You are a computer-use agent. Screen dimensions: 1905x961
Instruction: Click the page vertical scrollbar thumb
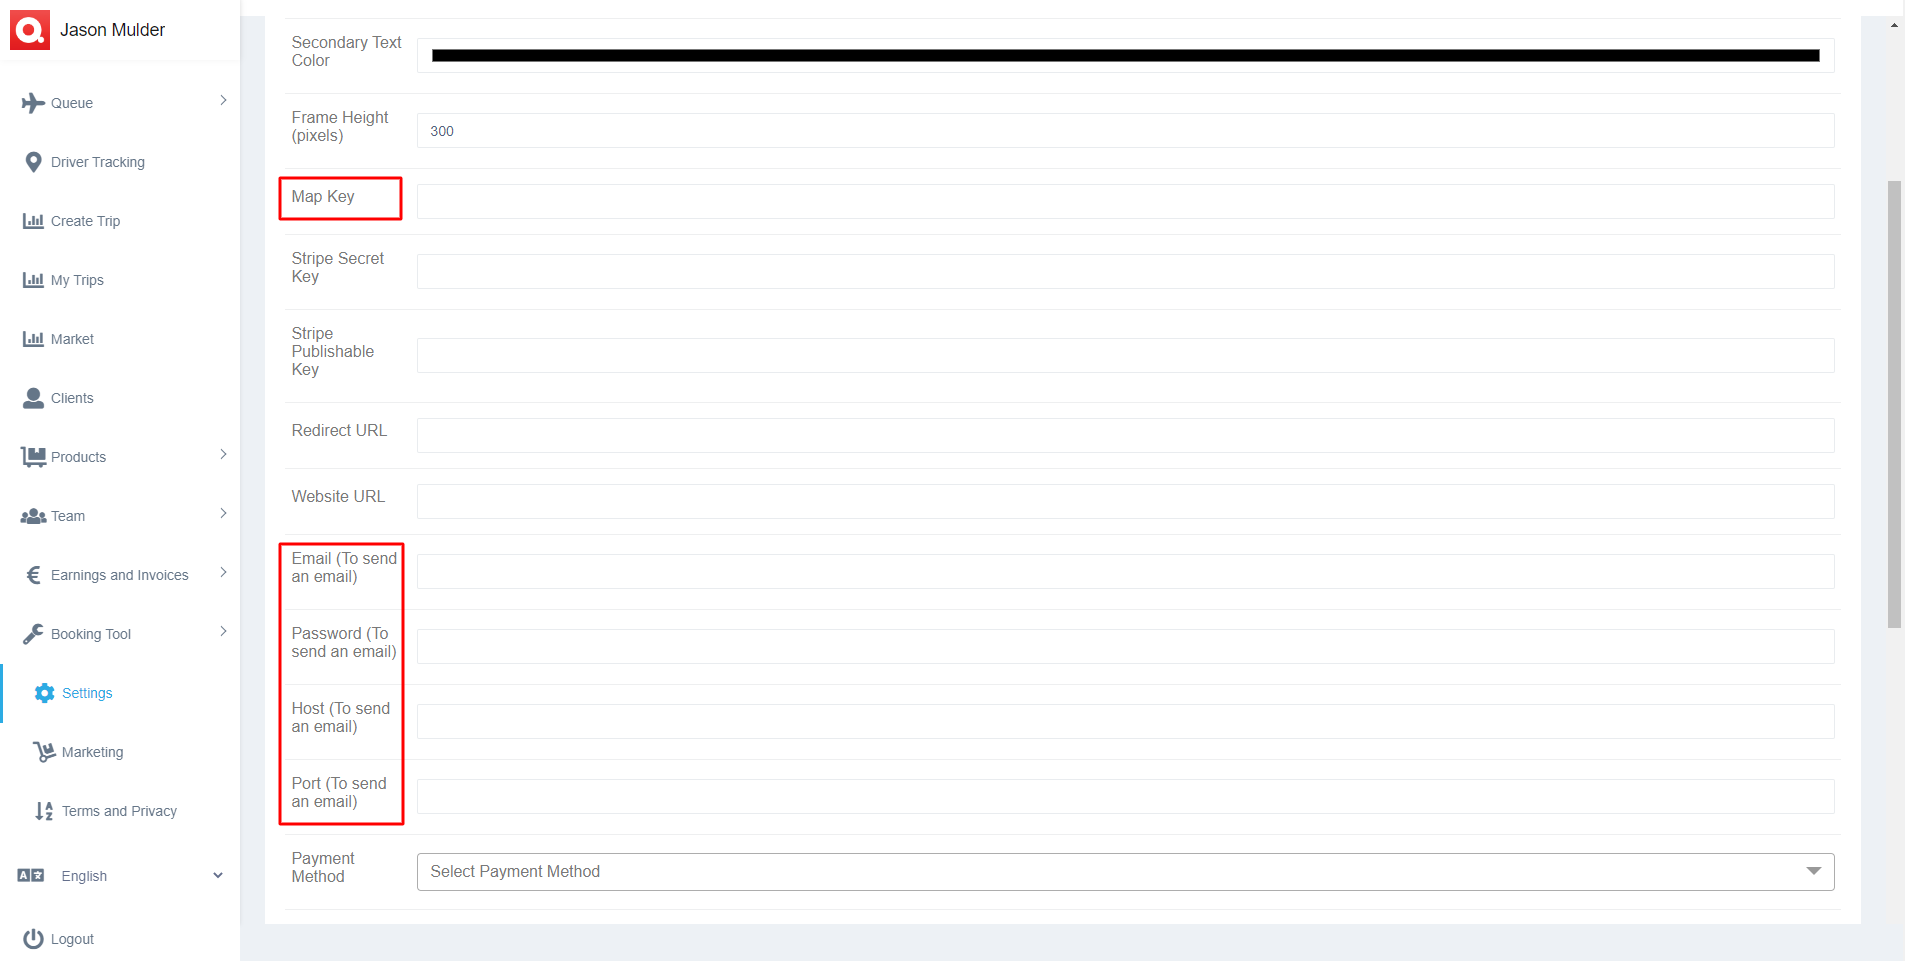click(x=1894, y=404)
